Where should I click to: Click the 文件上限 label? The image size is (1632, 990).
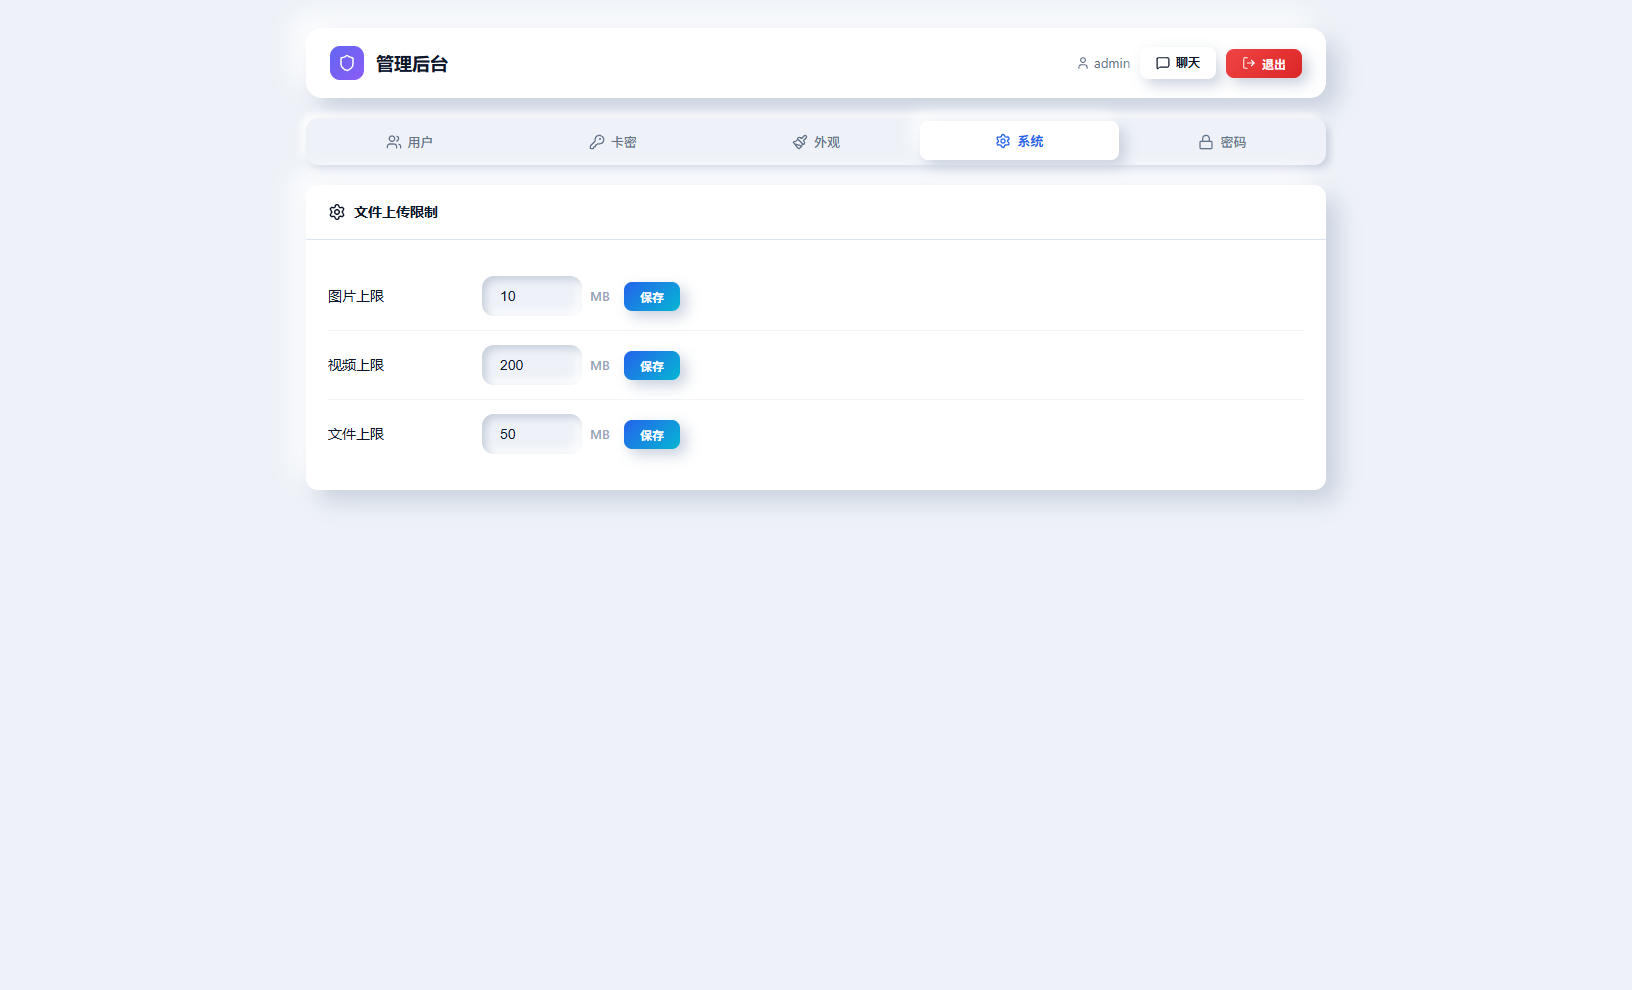click(x=356, y=434)
